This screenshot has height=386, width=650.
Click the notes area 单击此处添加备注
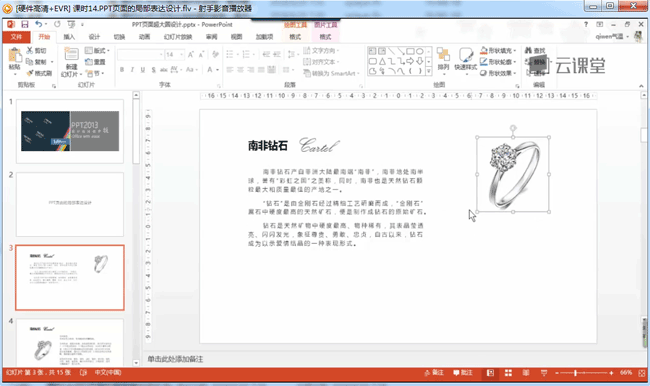click(x=175, y=359)
